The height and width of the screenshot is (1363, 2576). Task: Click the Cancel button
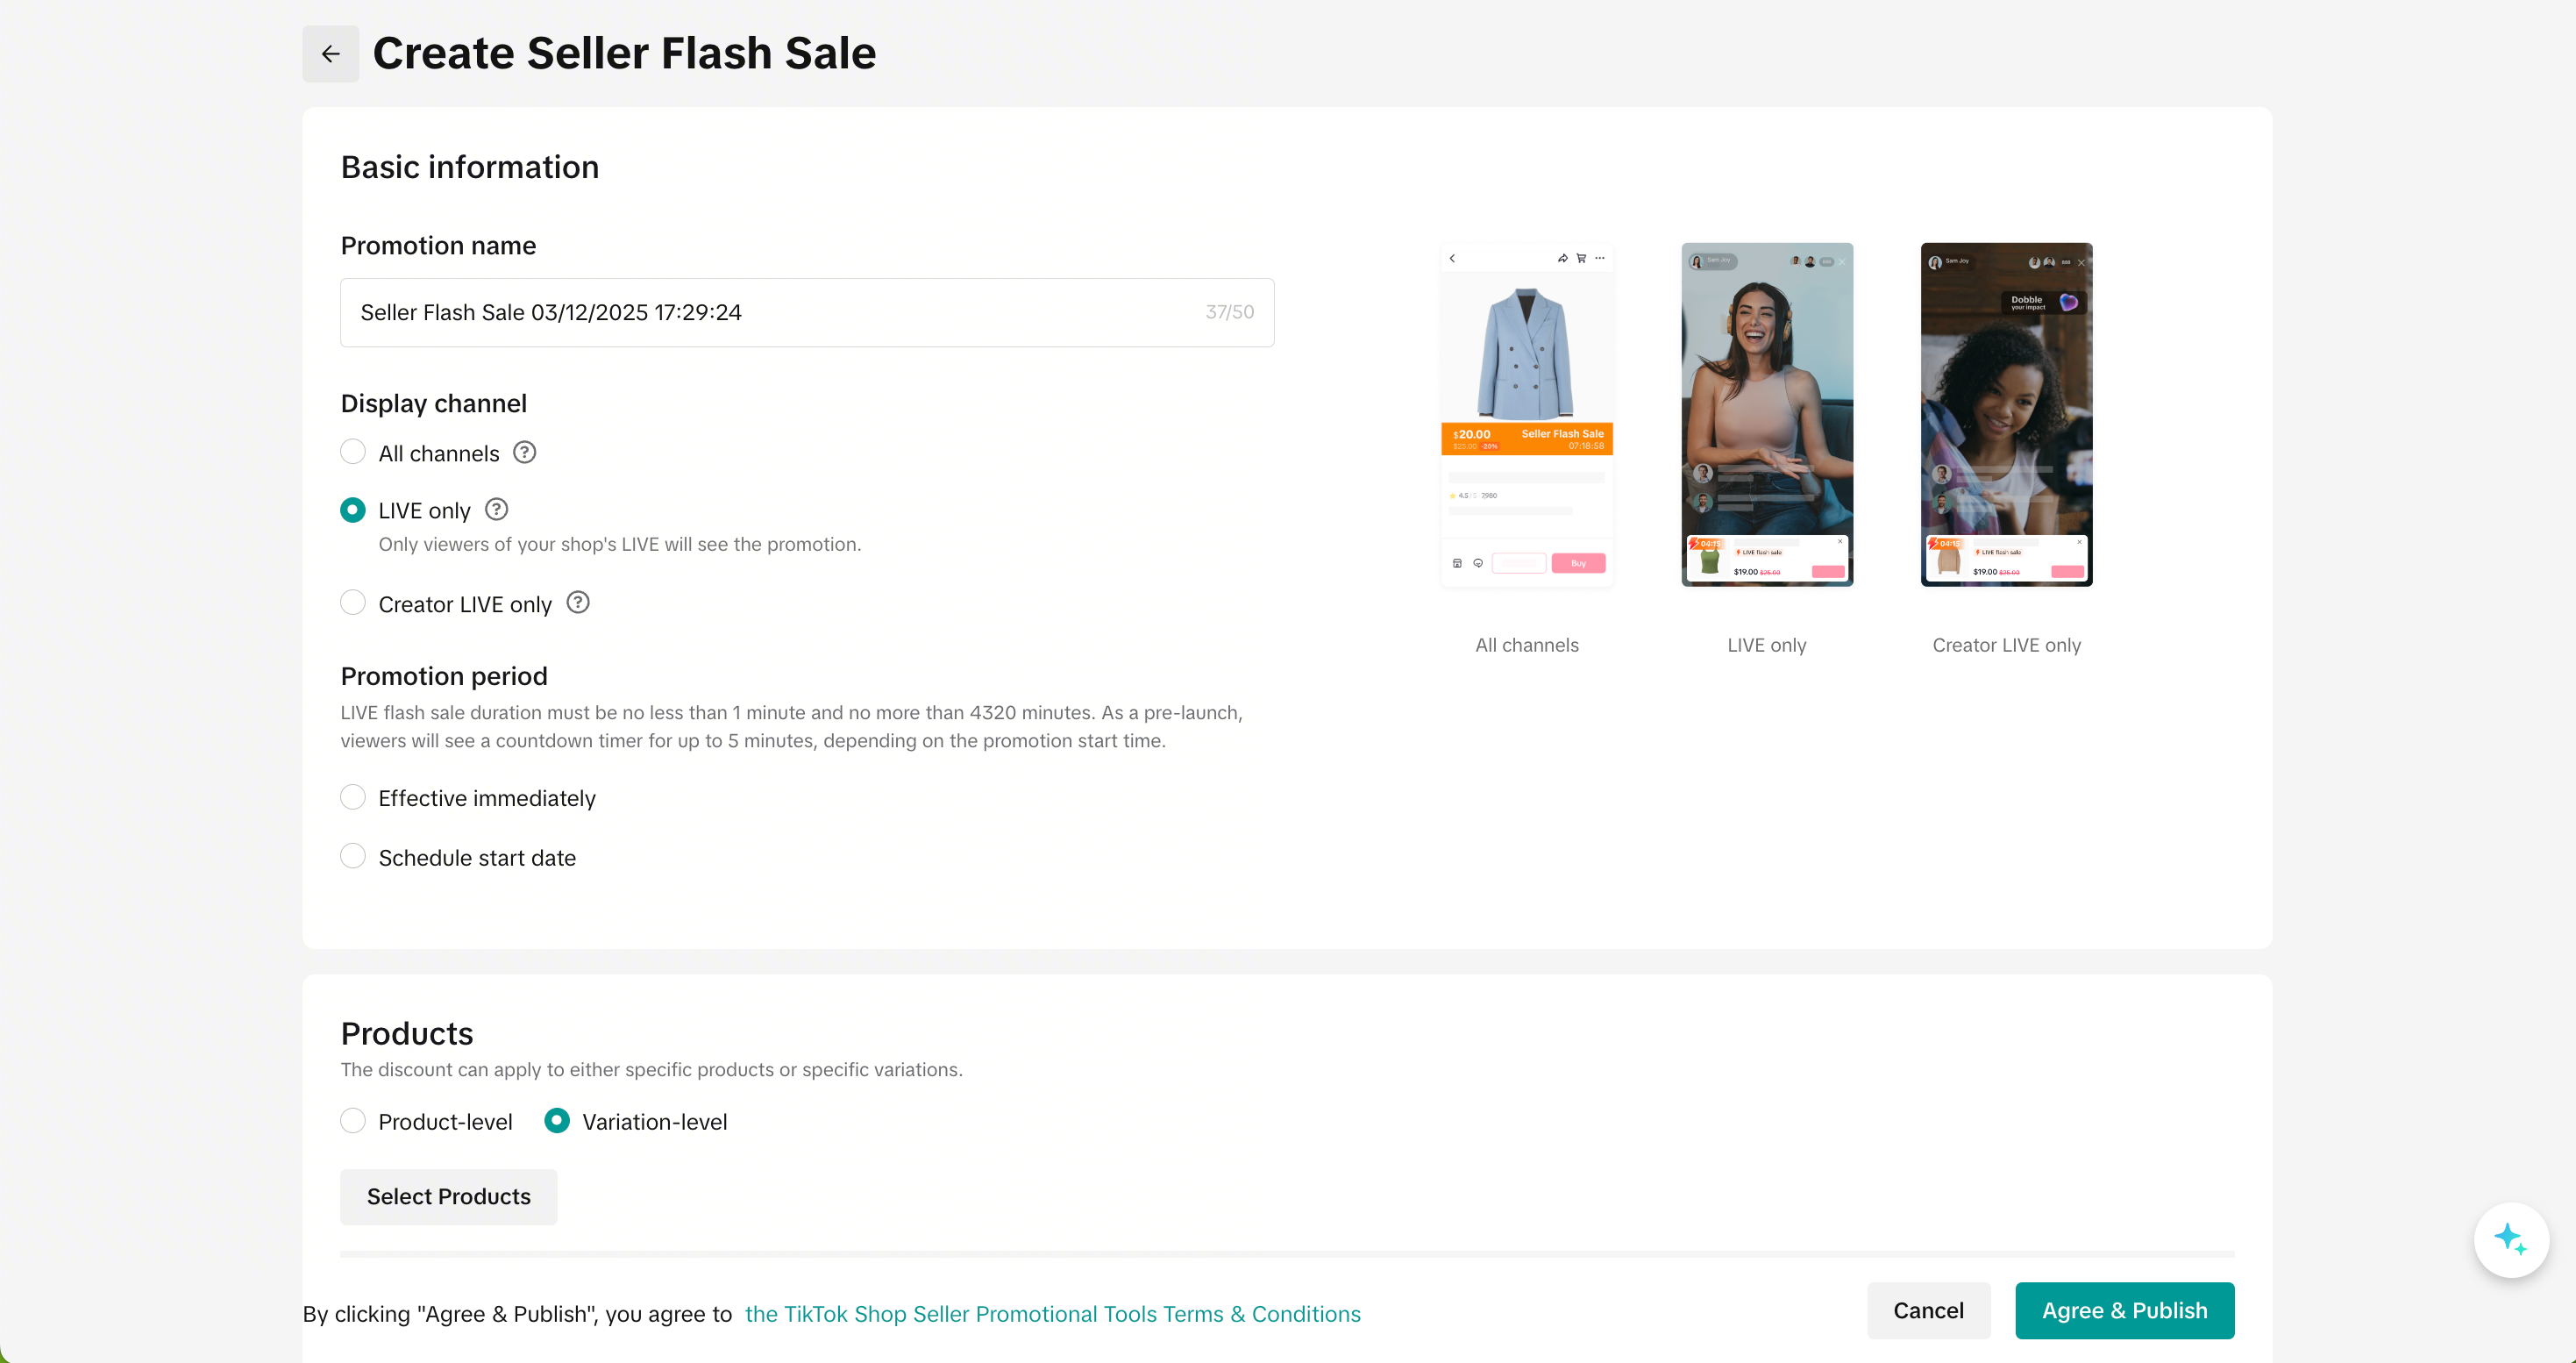[1927, 1310]
